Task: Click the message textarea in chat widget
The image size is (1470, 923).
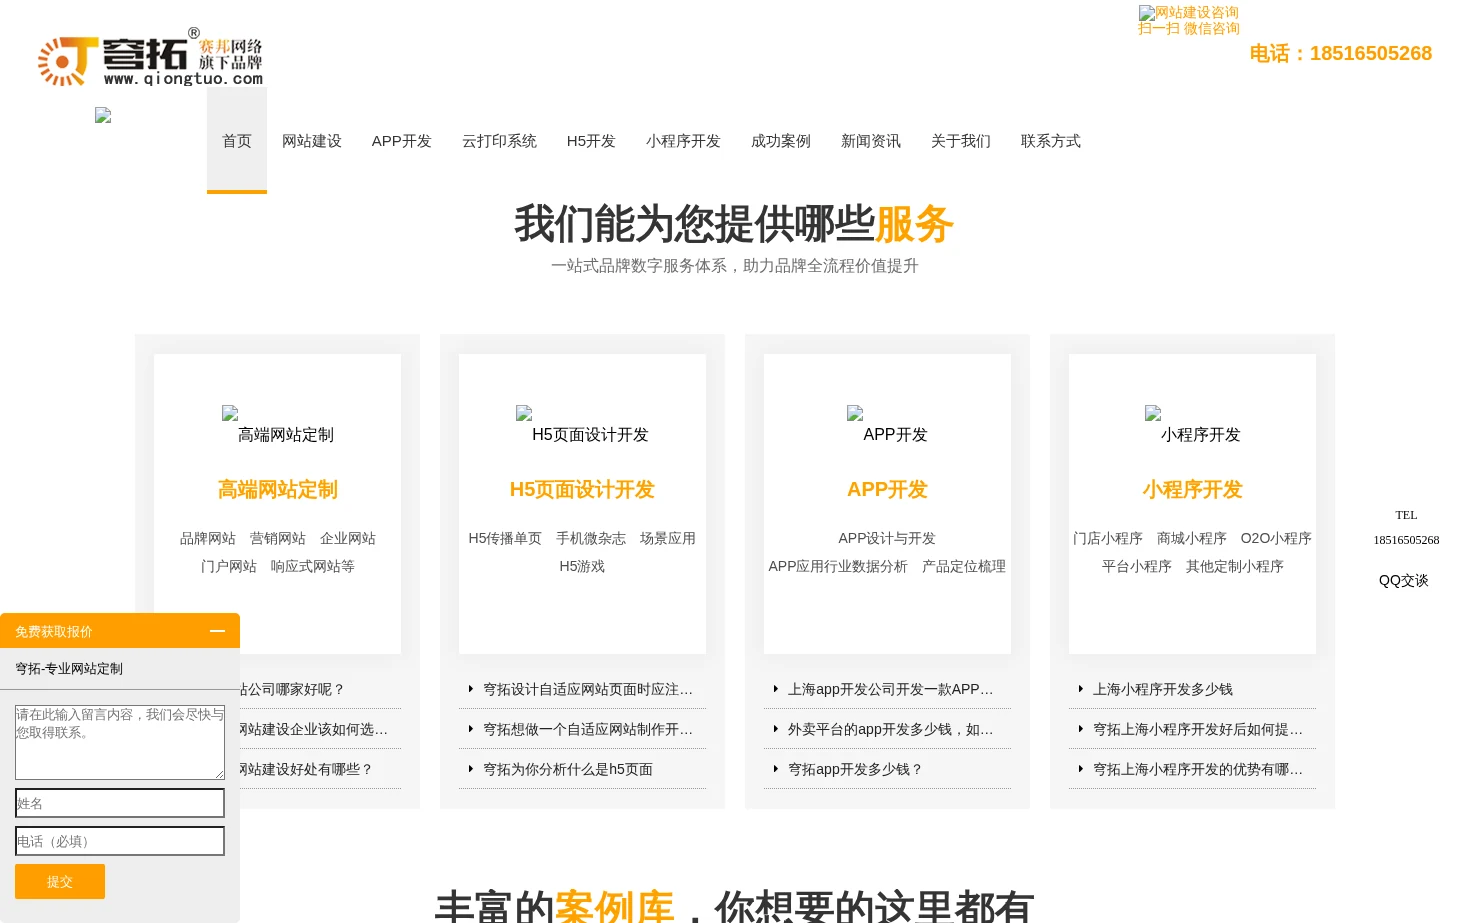Action: pyautogui.click(x=120, y=742)
